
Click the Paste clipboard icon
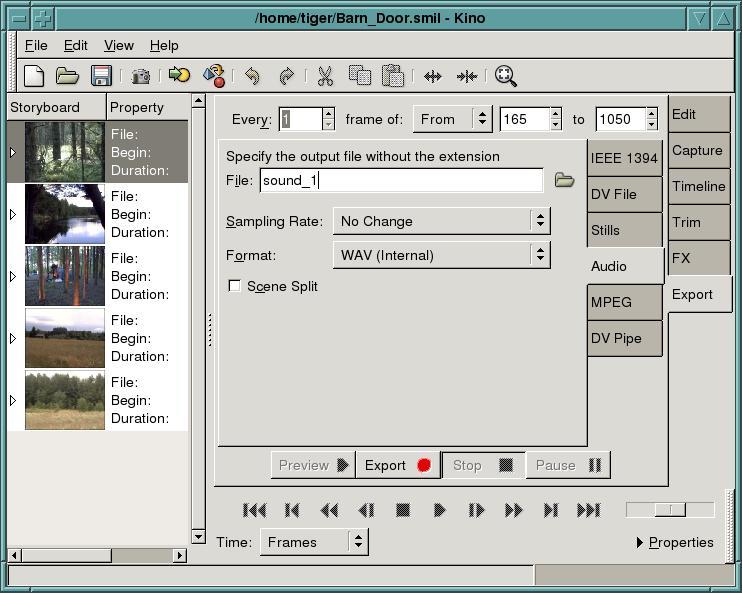click(x=392, y=76)
